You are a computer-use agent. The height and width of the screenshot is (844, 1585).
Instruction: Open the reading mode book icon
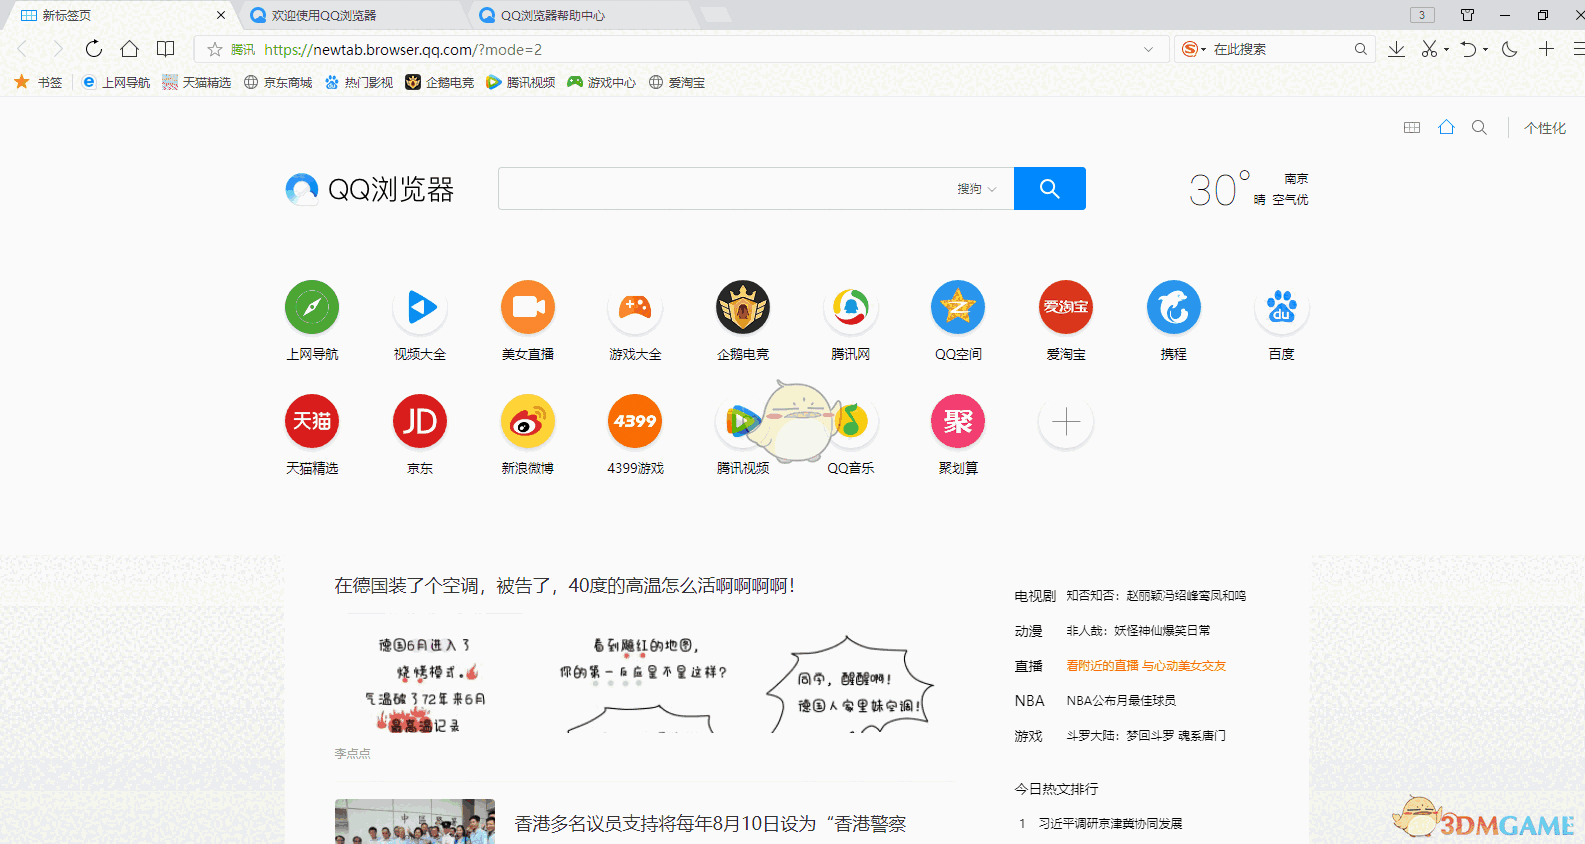(166, 49)
